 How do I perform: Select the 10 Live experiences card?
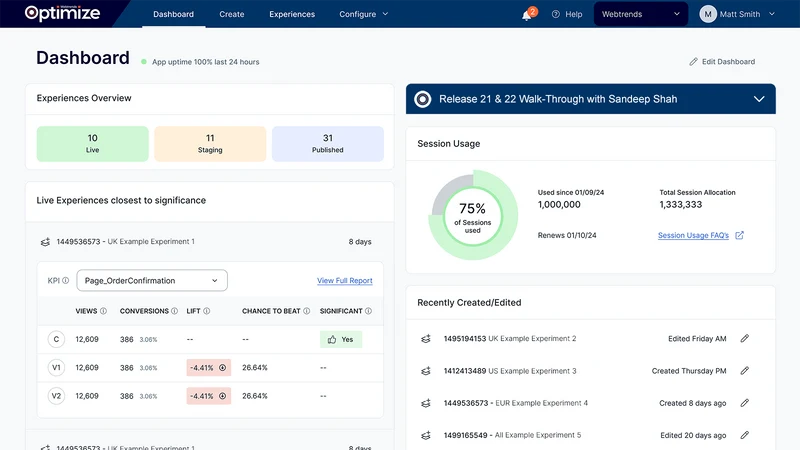[92, 144]
